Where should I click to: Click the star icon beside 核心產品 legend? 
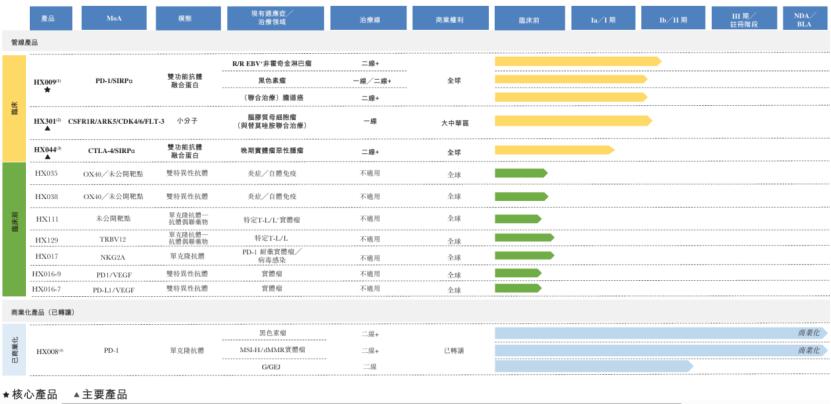coord(6,395)
